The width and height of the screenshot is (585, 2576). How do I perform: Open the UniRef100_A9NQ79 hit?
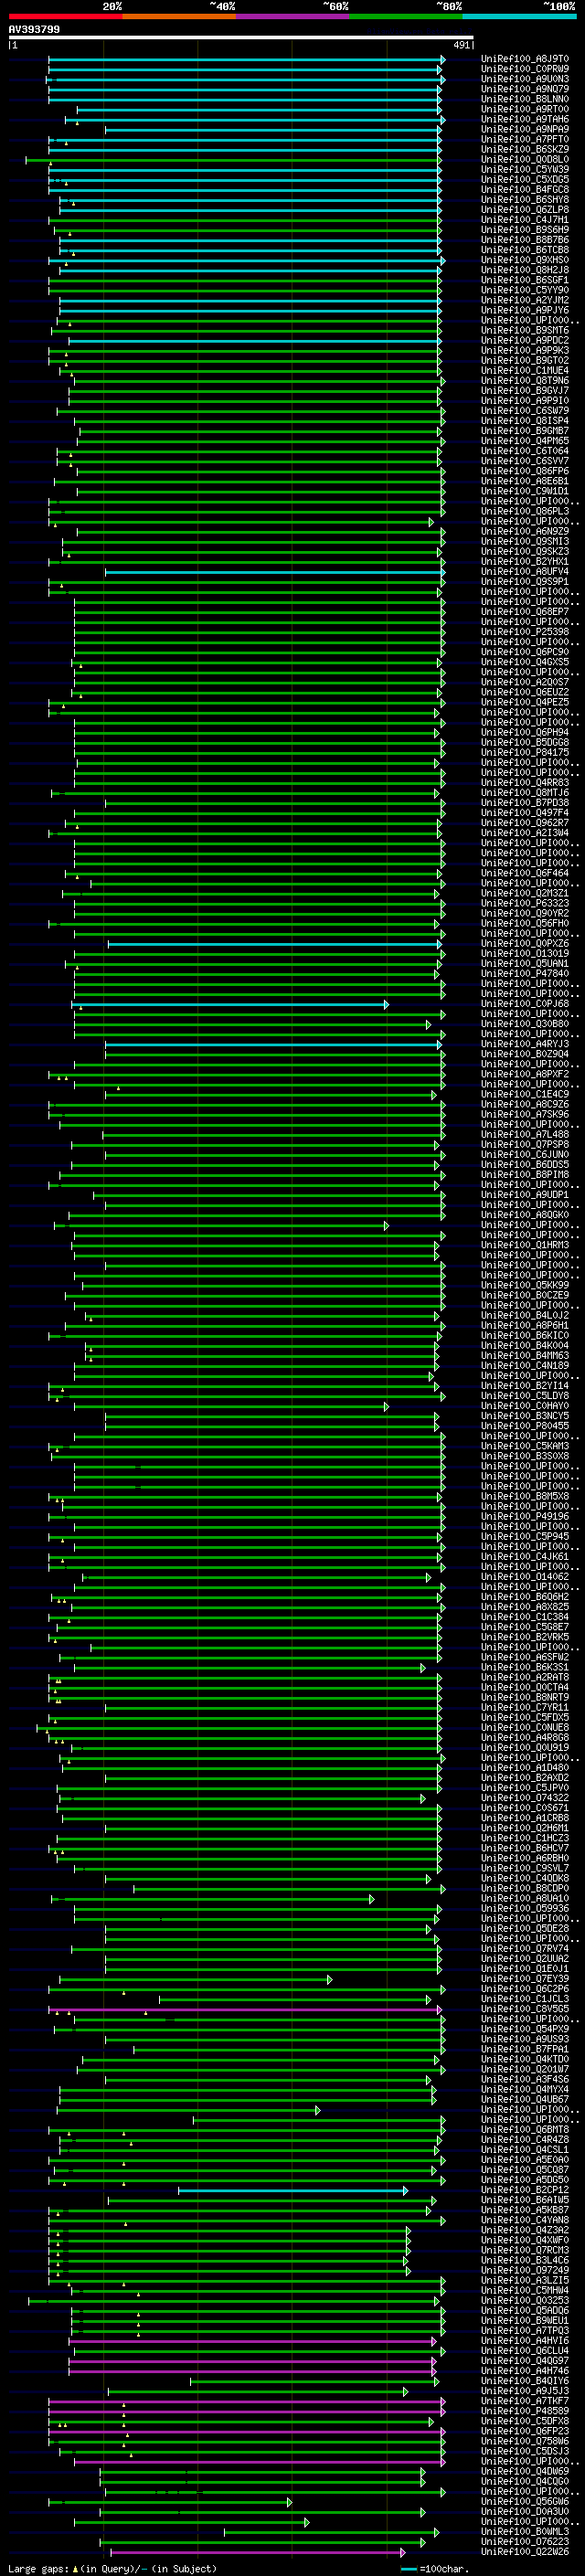coord(525,89)
